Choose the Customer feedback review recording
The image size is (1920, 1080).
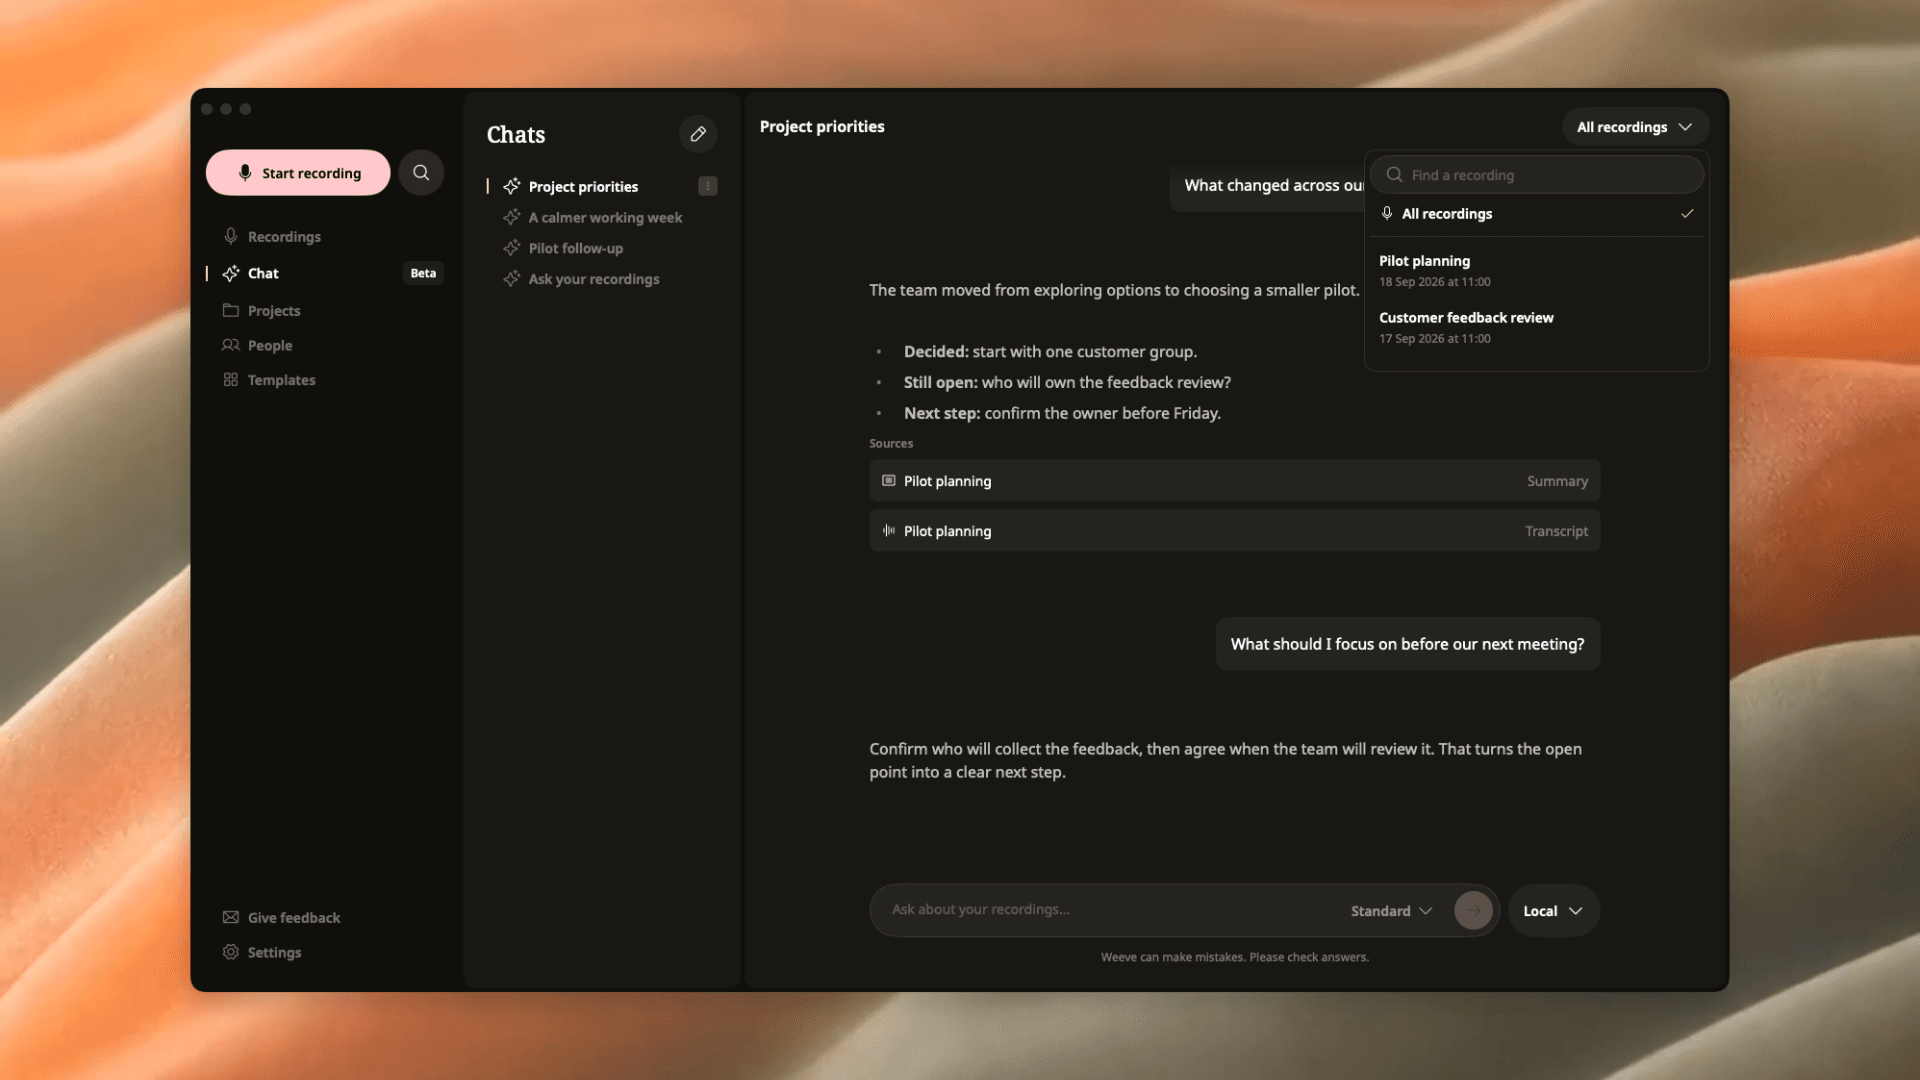coord(1537,327)
